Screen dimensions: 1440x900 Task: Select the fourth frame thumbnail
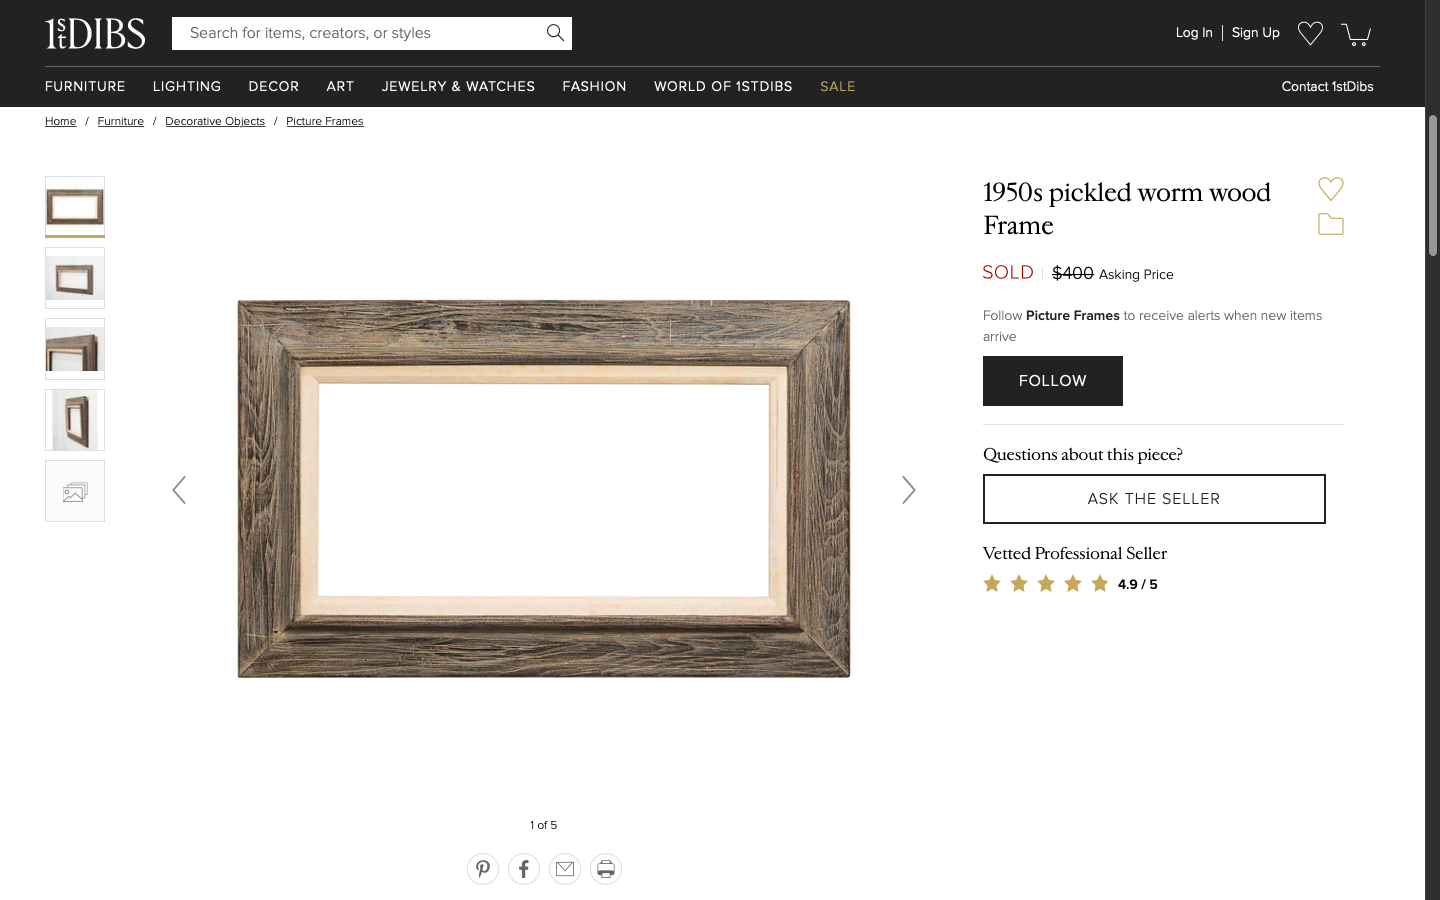[x=75, y=420]
